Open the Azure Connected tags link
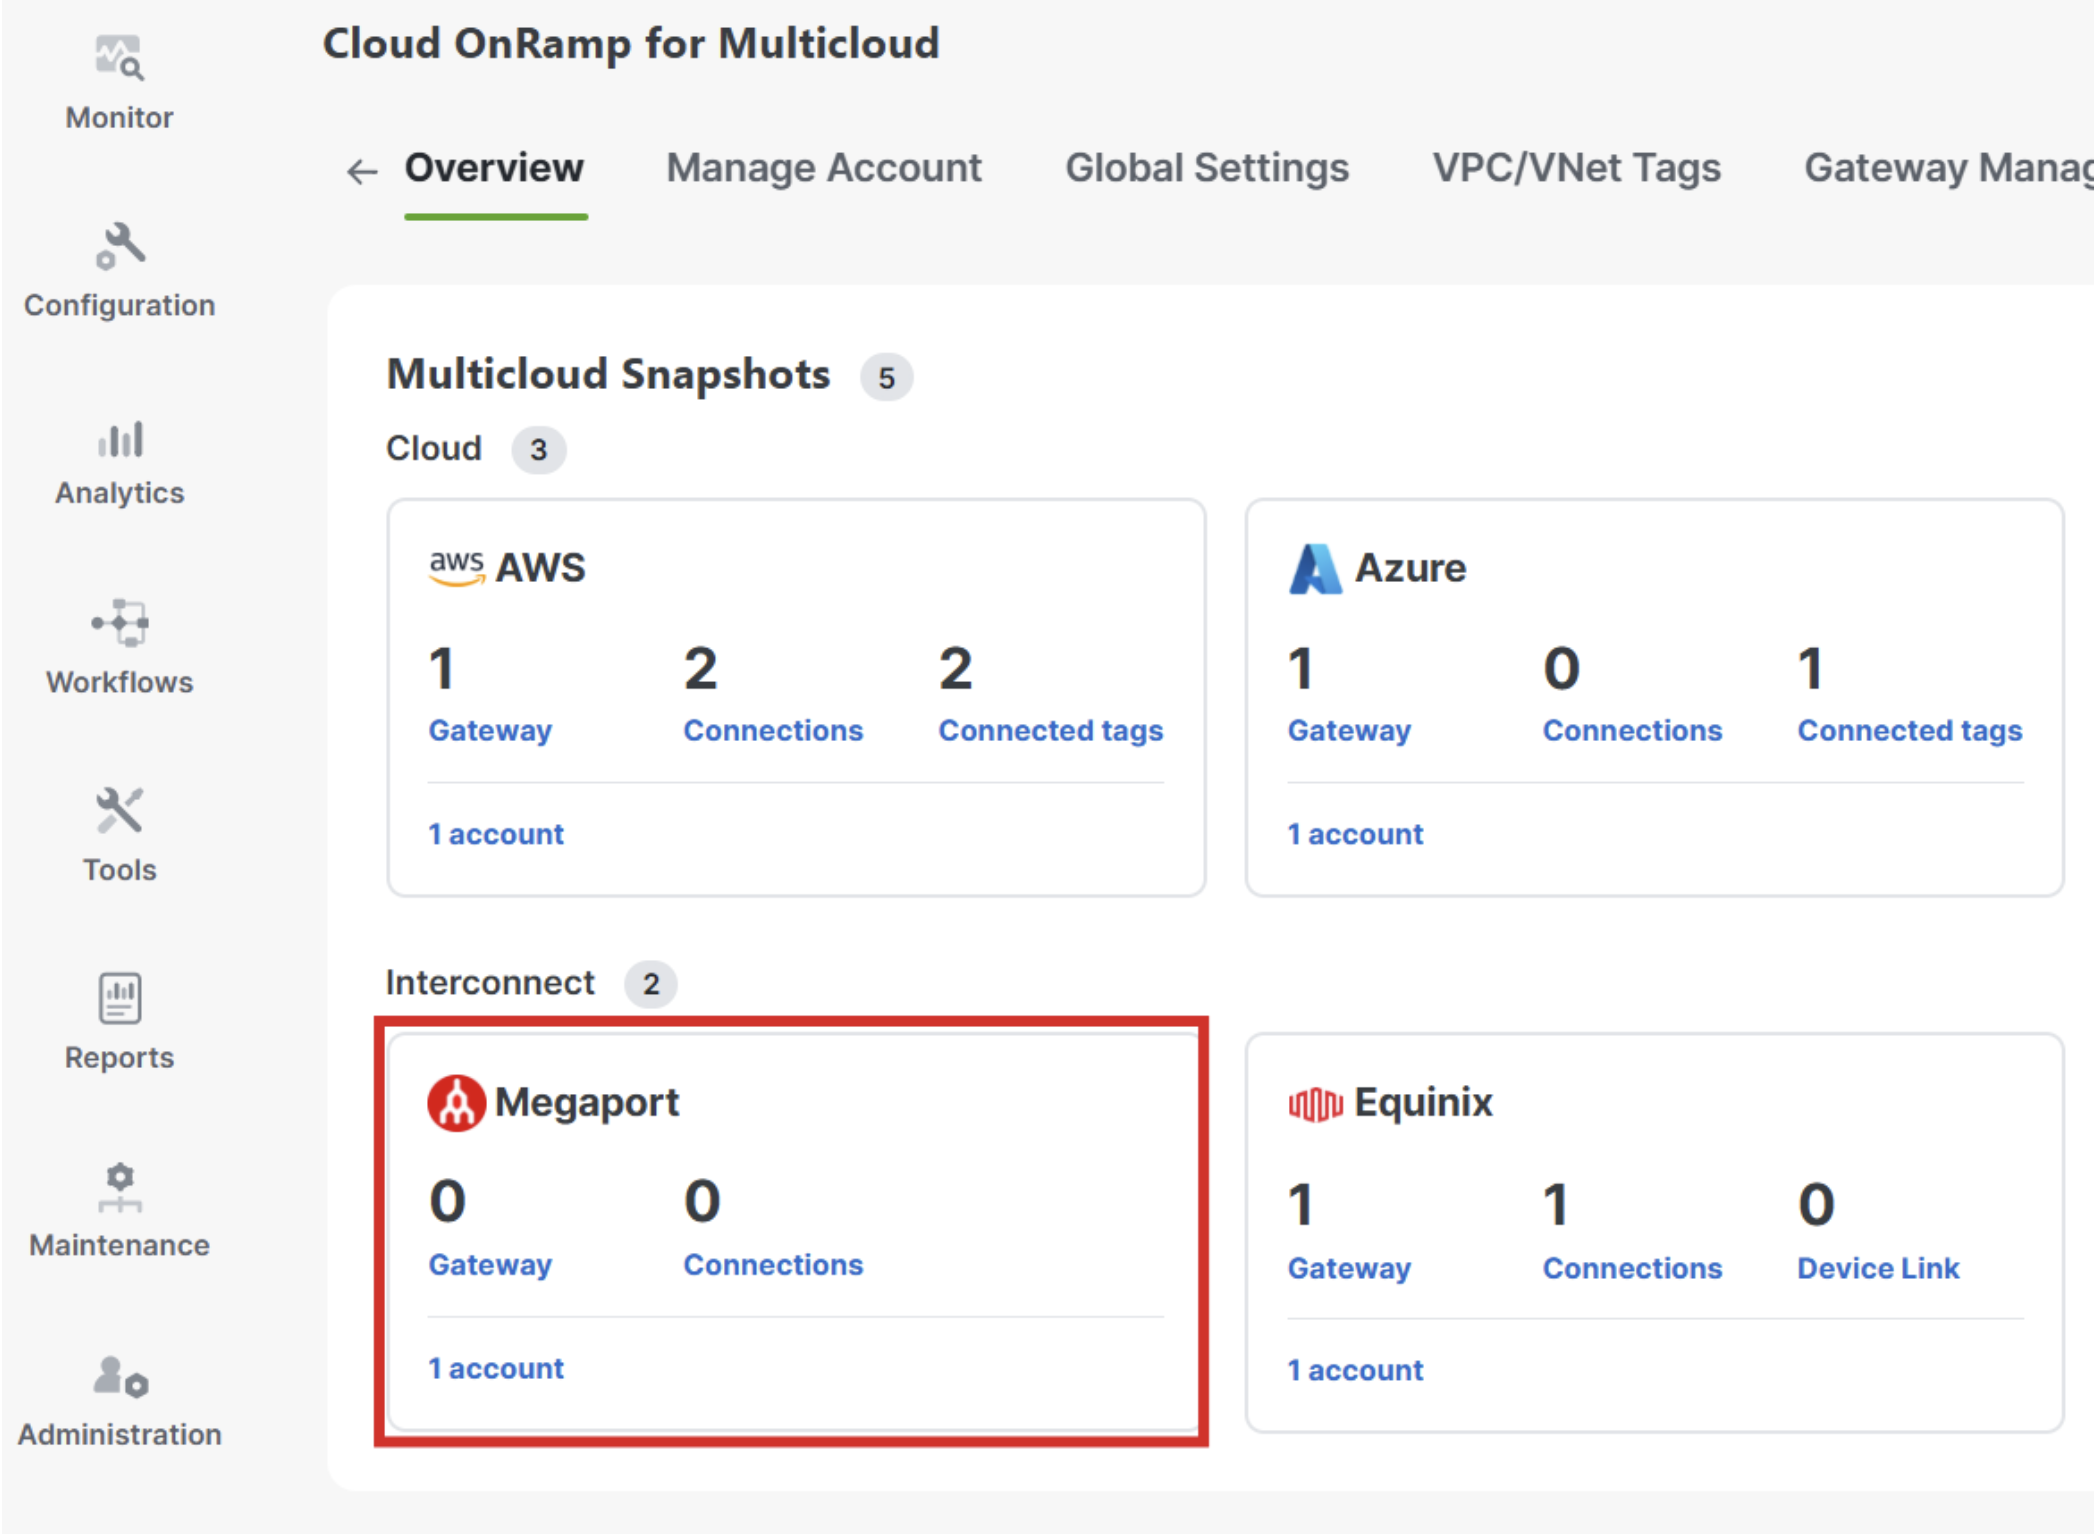The width and height of the screenshot is (2096, 1536). (x=1910, y=731)
